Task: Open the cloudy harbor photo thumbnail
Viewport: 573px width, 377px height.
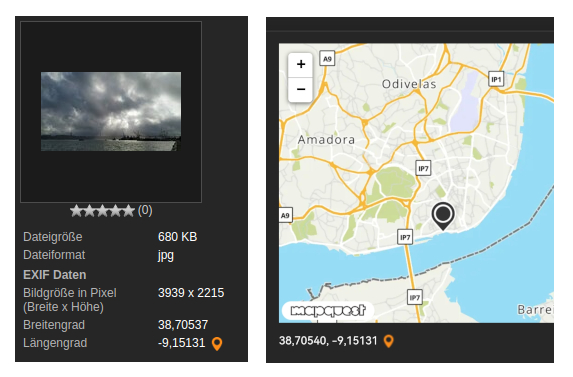Action: click(111, 111)
